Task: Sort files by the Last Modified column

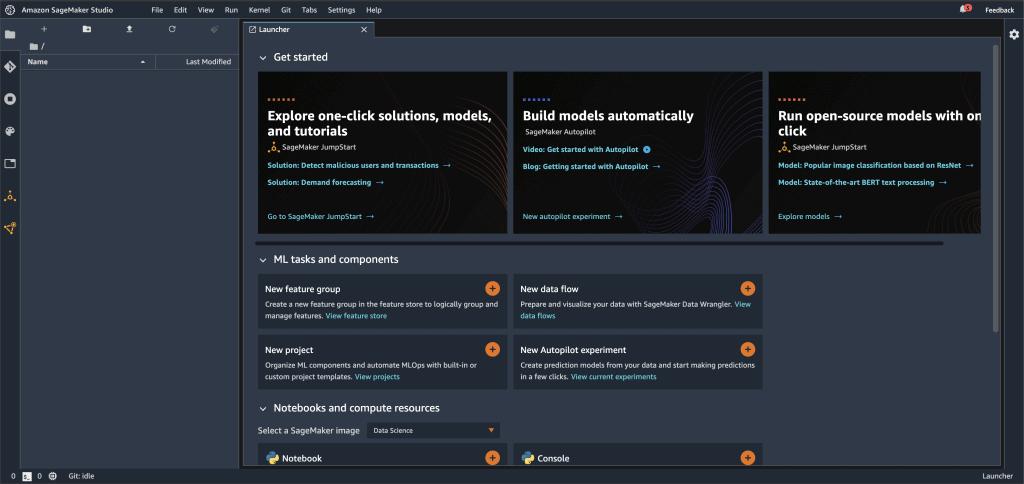Action: click(208, 62)
